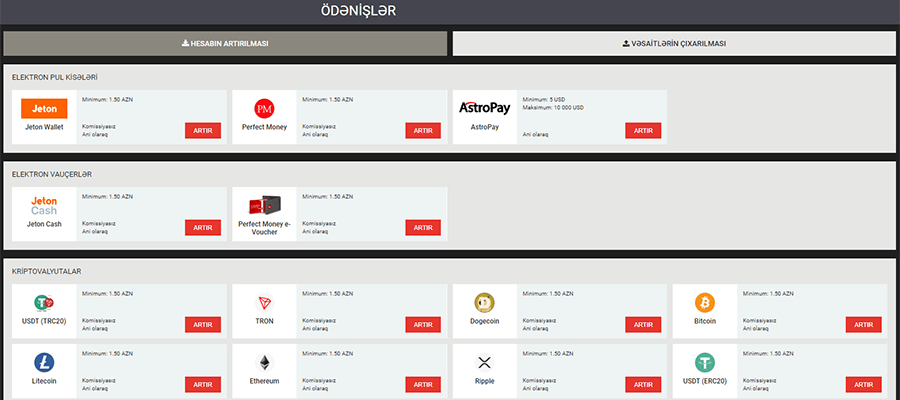Click the Perfect Money e-Voucher image
Image resolution: width=900 pixels, height=400 pixels.
(x=264, y=204)
